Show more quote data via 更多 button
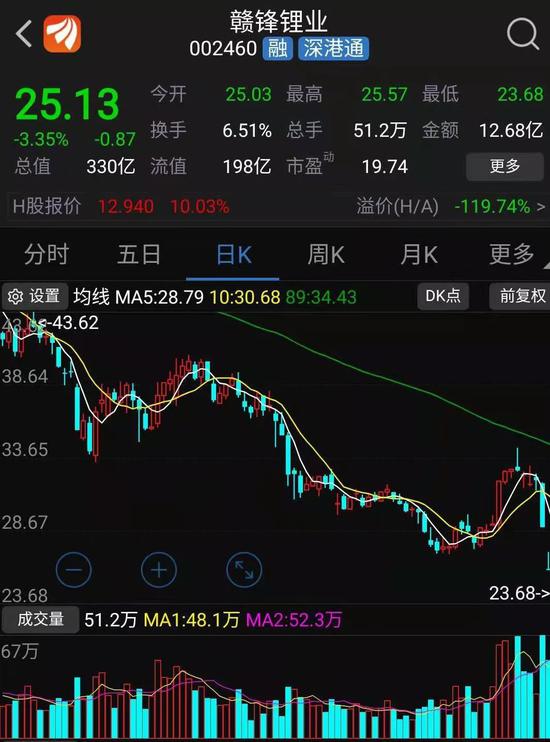Image resolution: width=550 pixels, height=742 pixels. 505,167
